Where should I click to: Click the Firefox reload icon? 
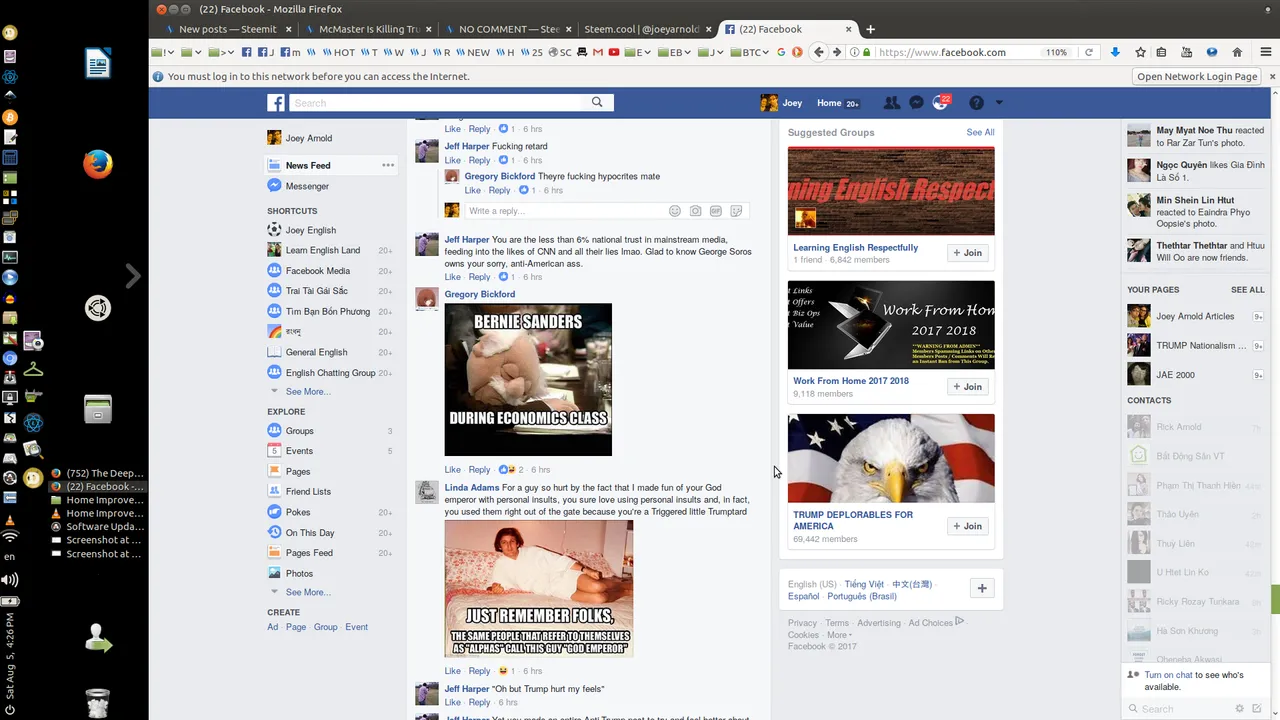click(x=1089, y=52)
